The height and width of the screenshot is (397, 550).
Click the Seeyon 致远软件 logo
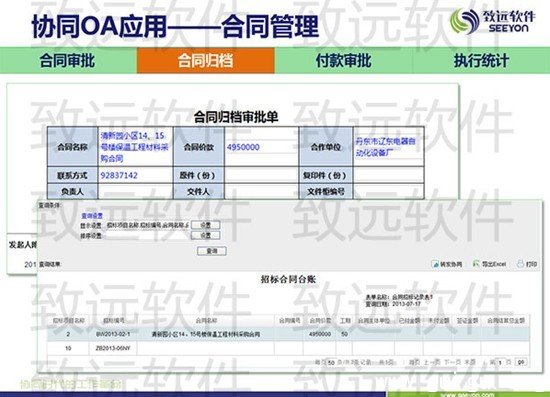(x=492, y=21)
